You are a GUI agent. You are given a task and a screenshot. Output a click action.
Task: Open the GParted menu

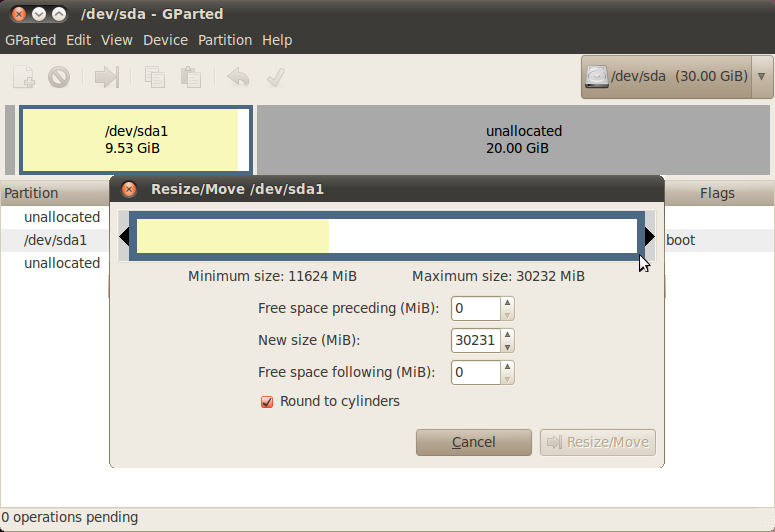click(31, 40)
